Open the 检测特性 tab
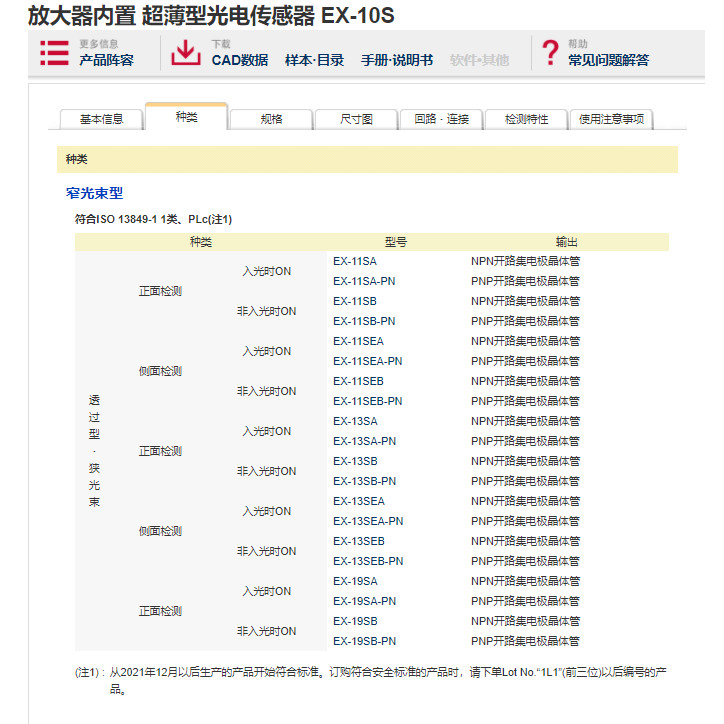Image resolution: width=724 pixels, height=724 pixels. pos(526,119)
